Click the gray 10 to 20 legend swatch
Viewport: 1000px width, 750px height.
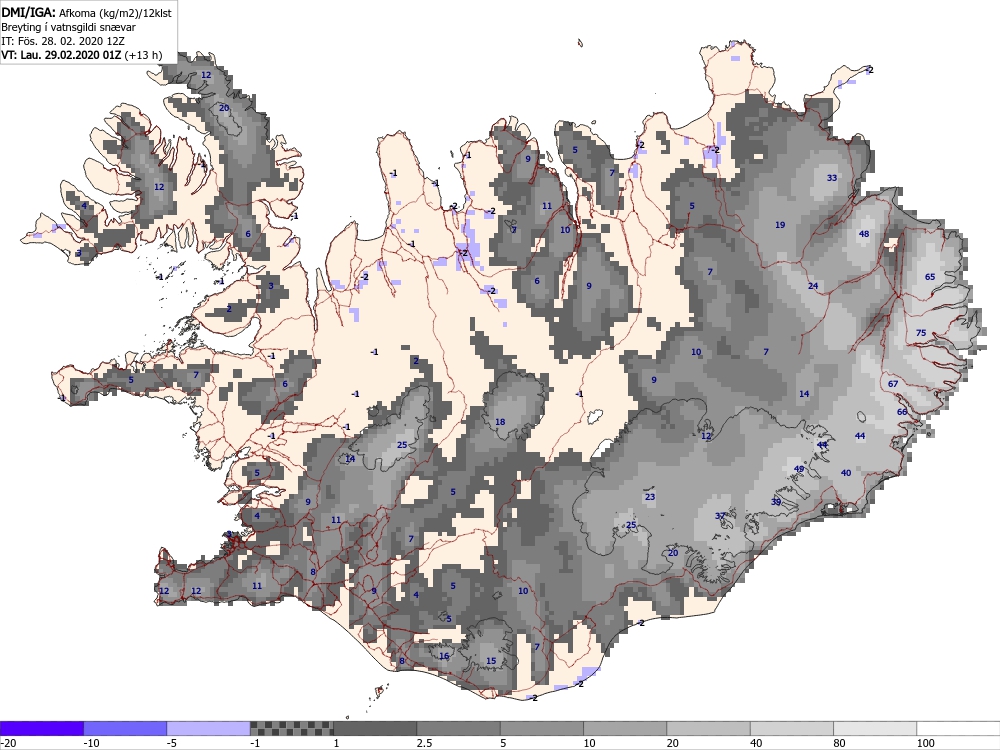click(625, 728)
